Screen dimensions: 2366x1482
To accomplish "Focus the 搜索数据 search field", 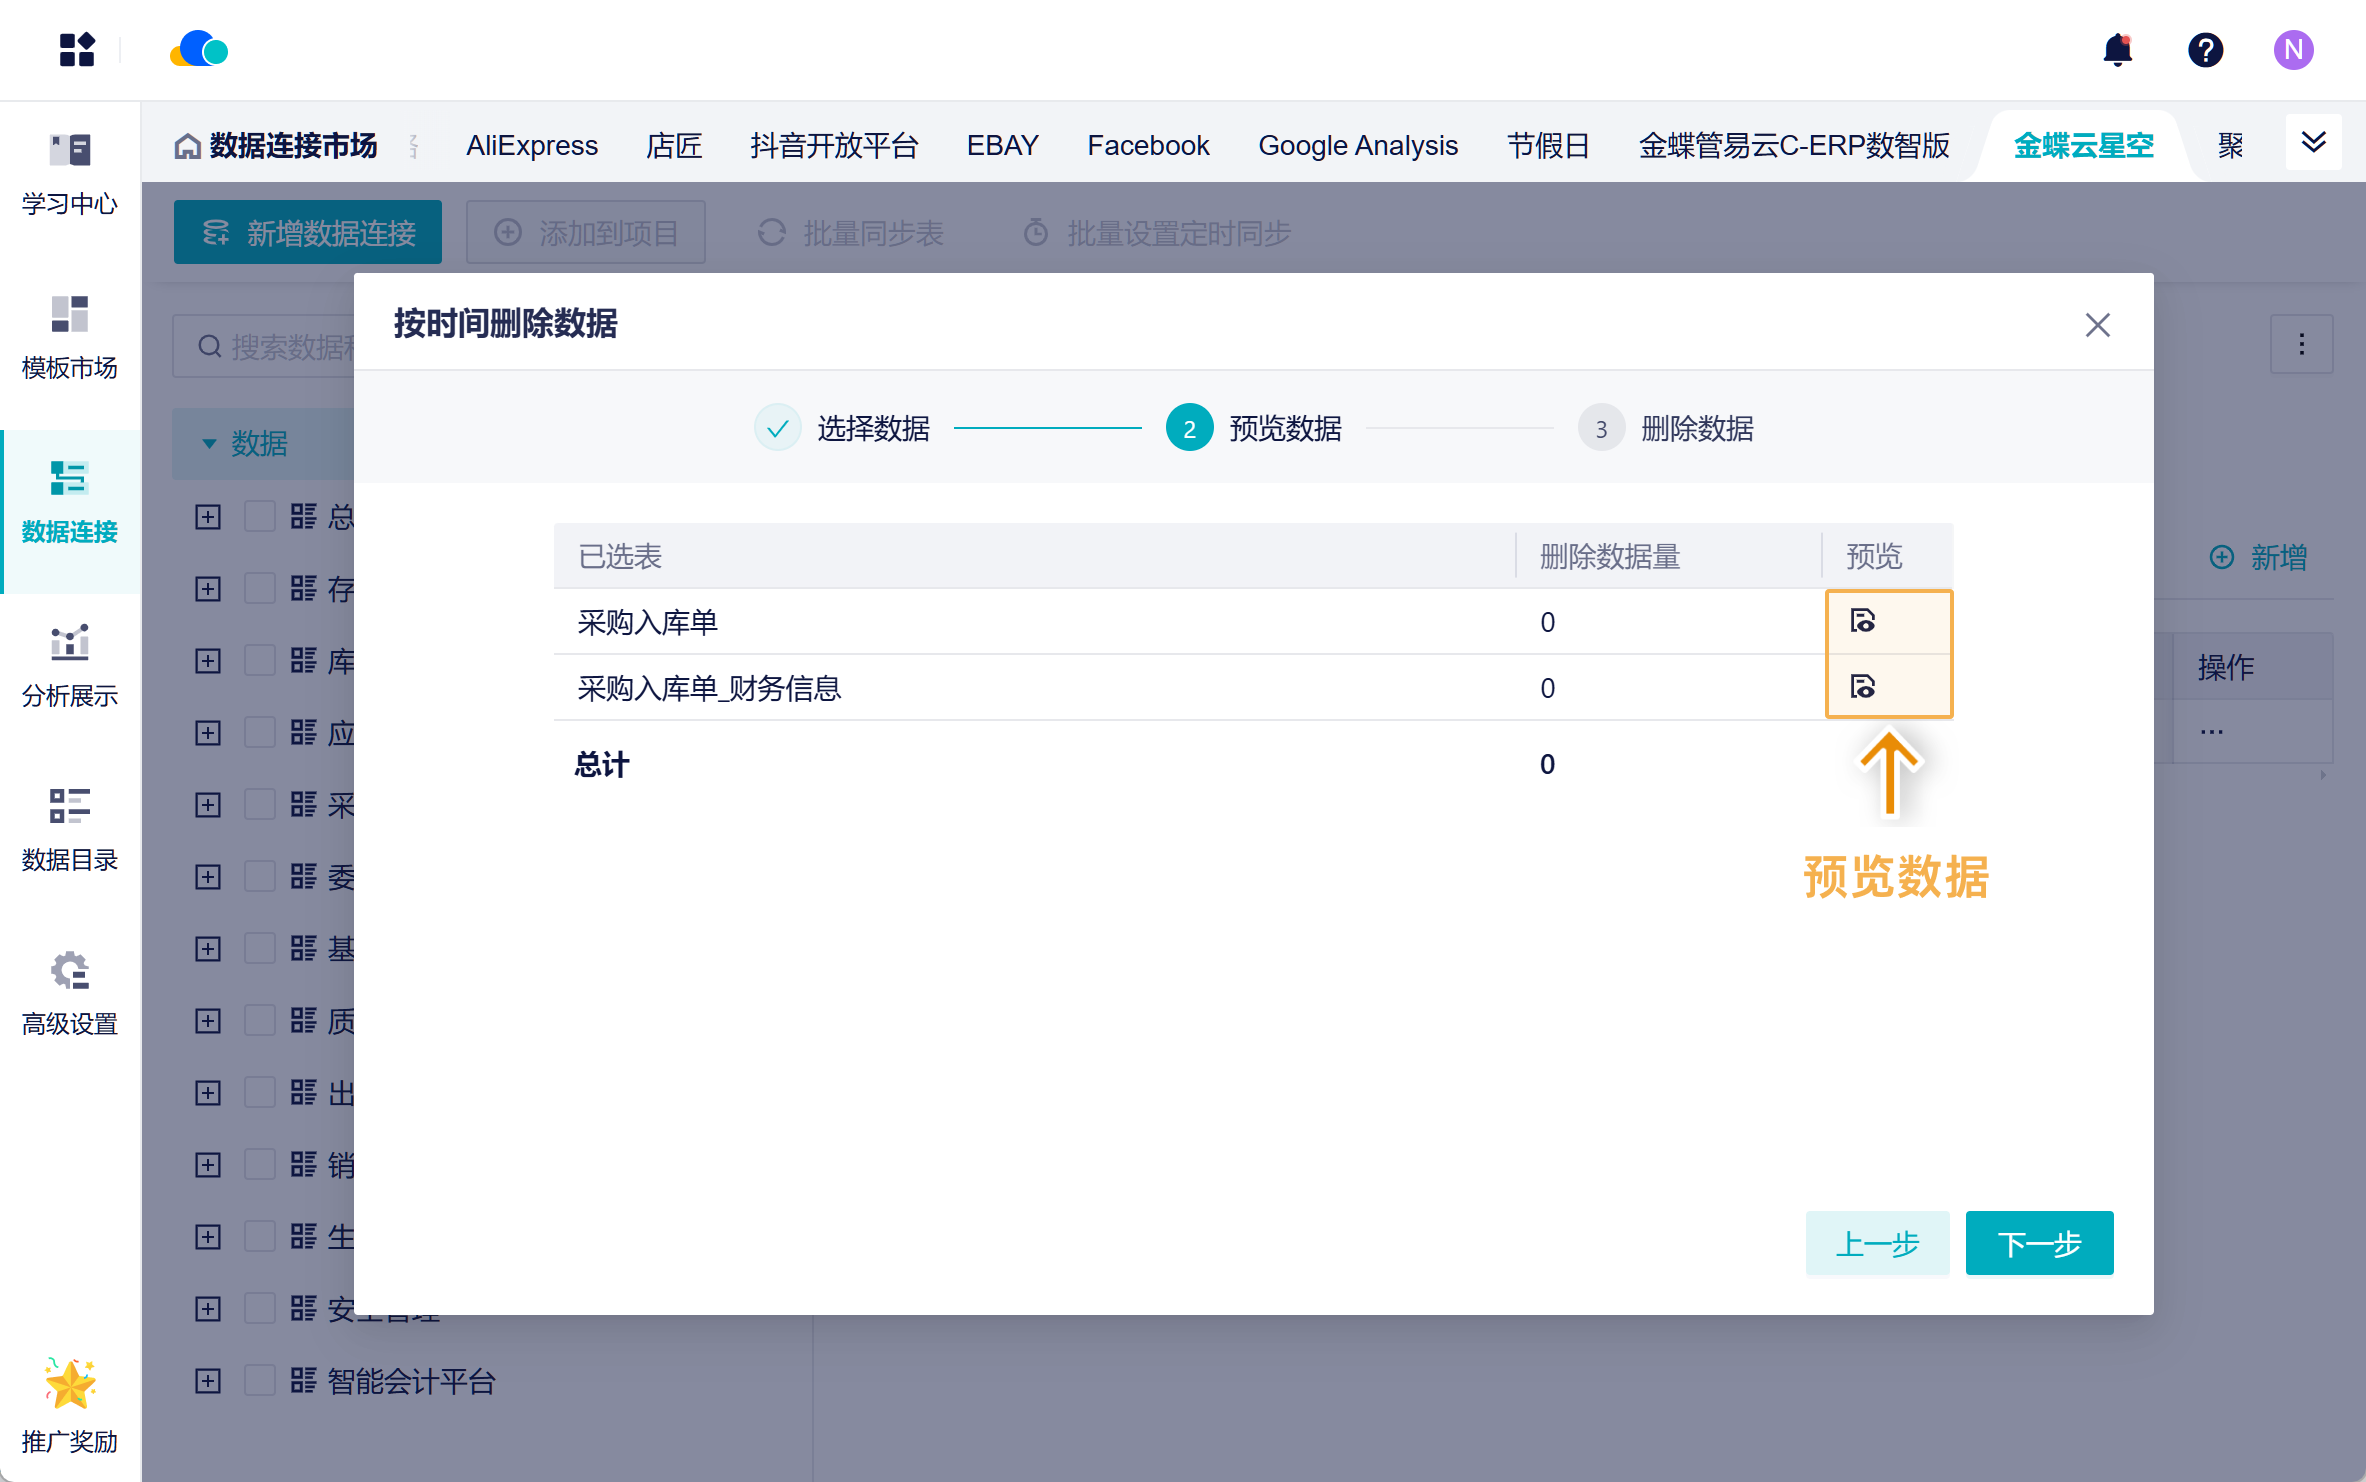I will (264, 346).
